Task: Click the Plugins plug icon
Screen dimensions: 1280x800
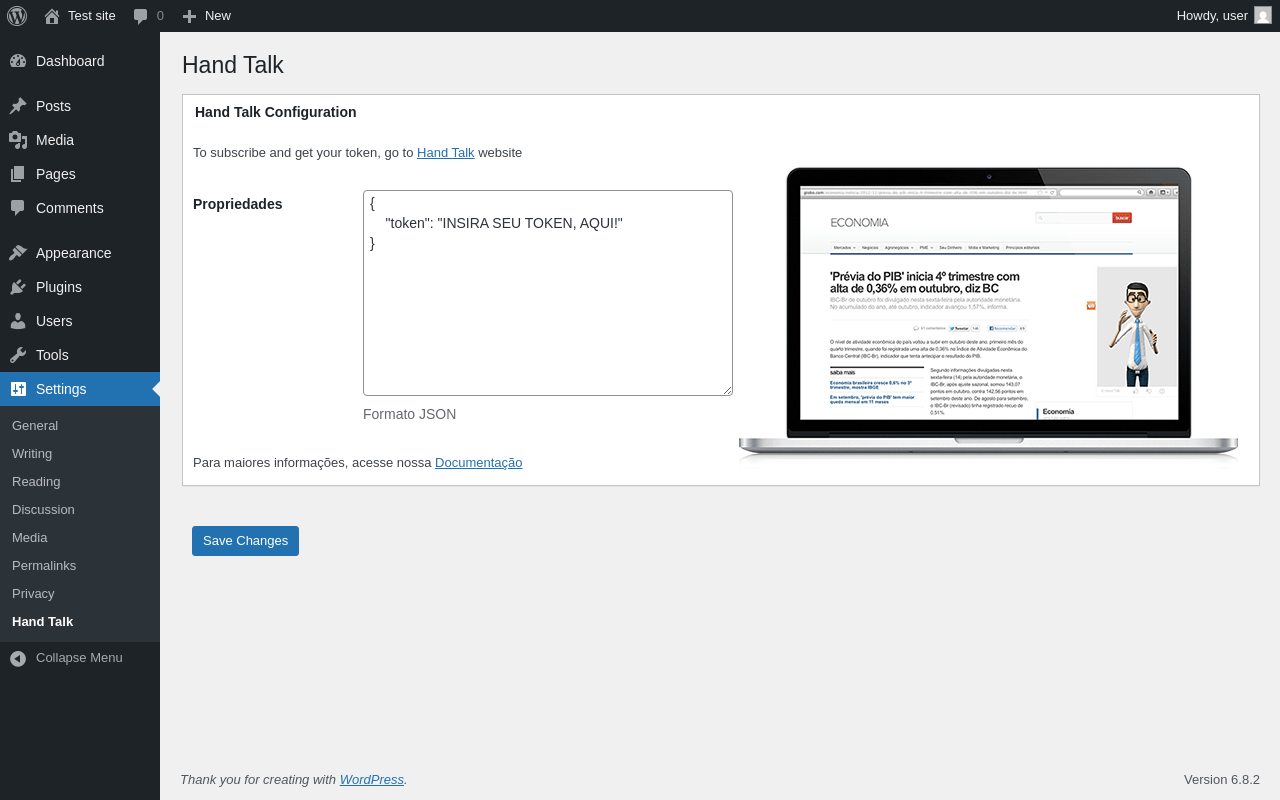Action: click(x=18, y=287)
